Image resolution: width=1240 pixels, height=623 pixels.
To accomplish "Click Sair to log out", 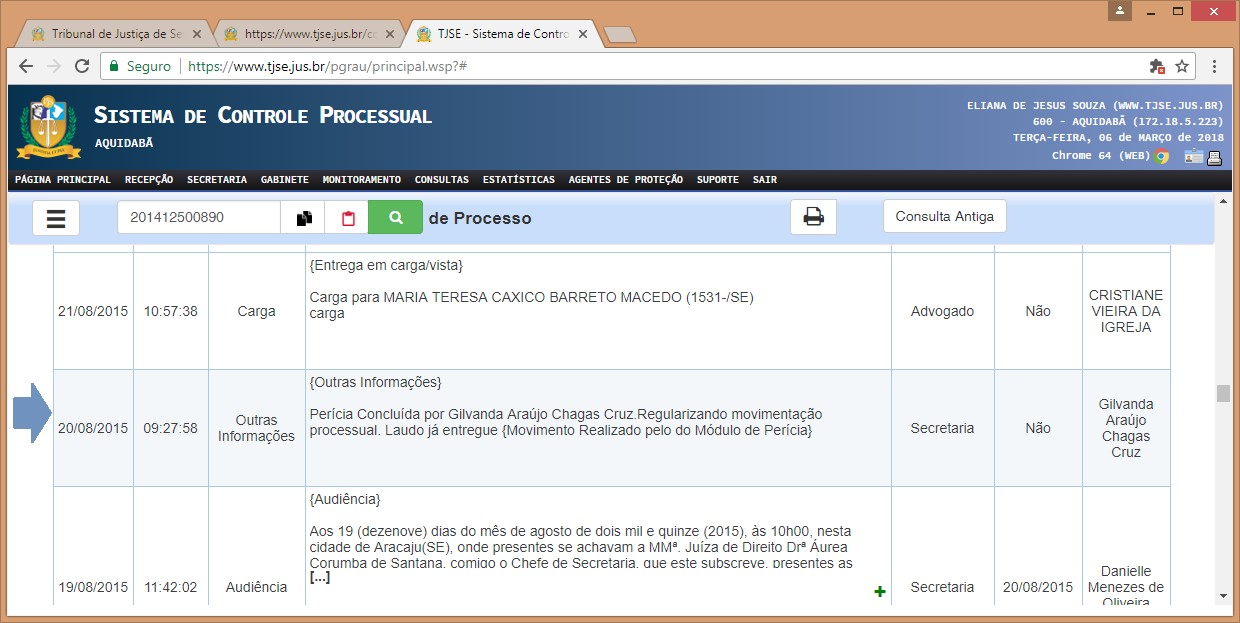I will (764, 180).
